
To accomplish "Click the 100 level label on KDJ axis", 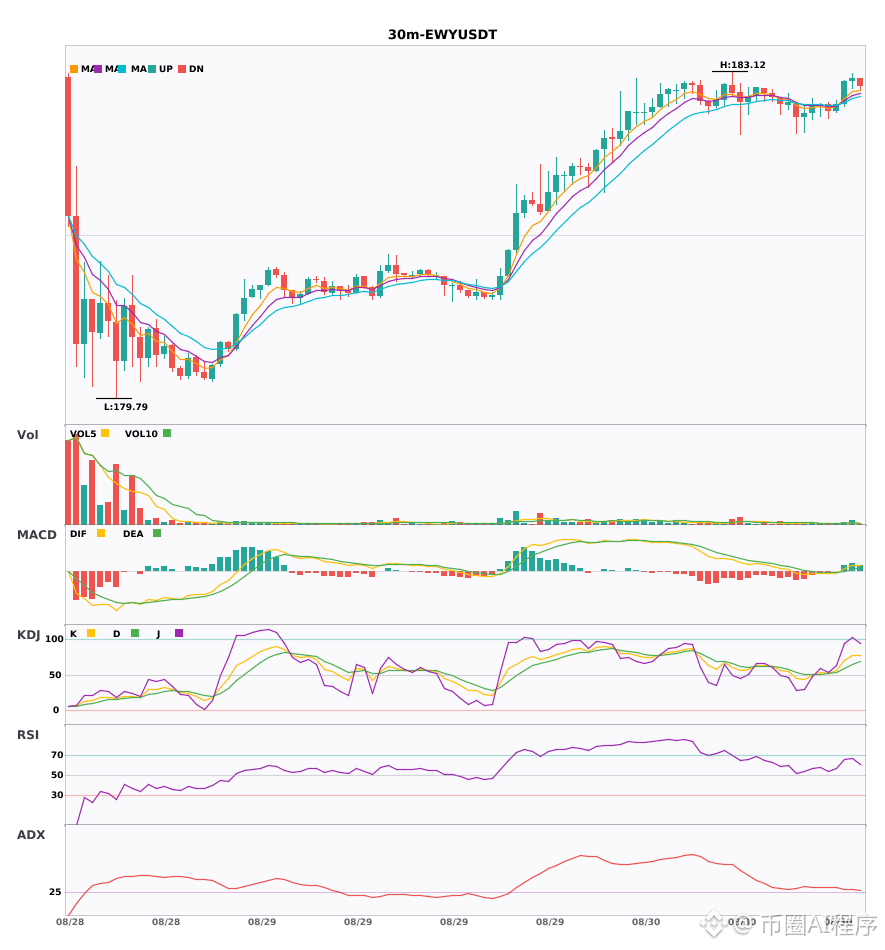I will point(54,639).
